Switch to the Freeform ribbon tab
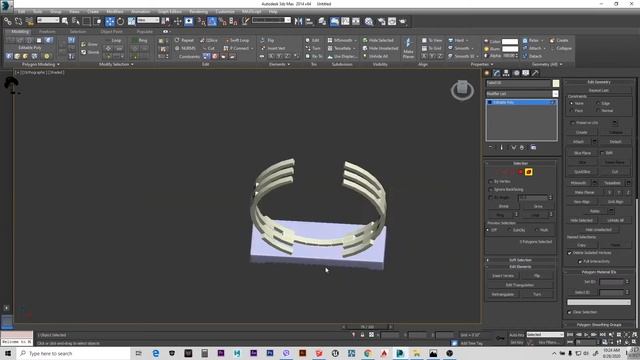 tap(47, 31)
